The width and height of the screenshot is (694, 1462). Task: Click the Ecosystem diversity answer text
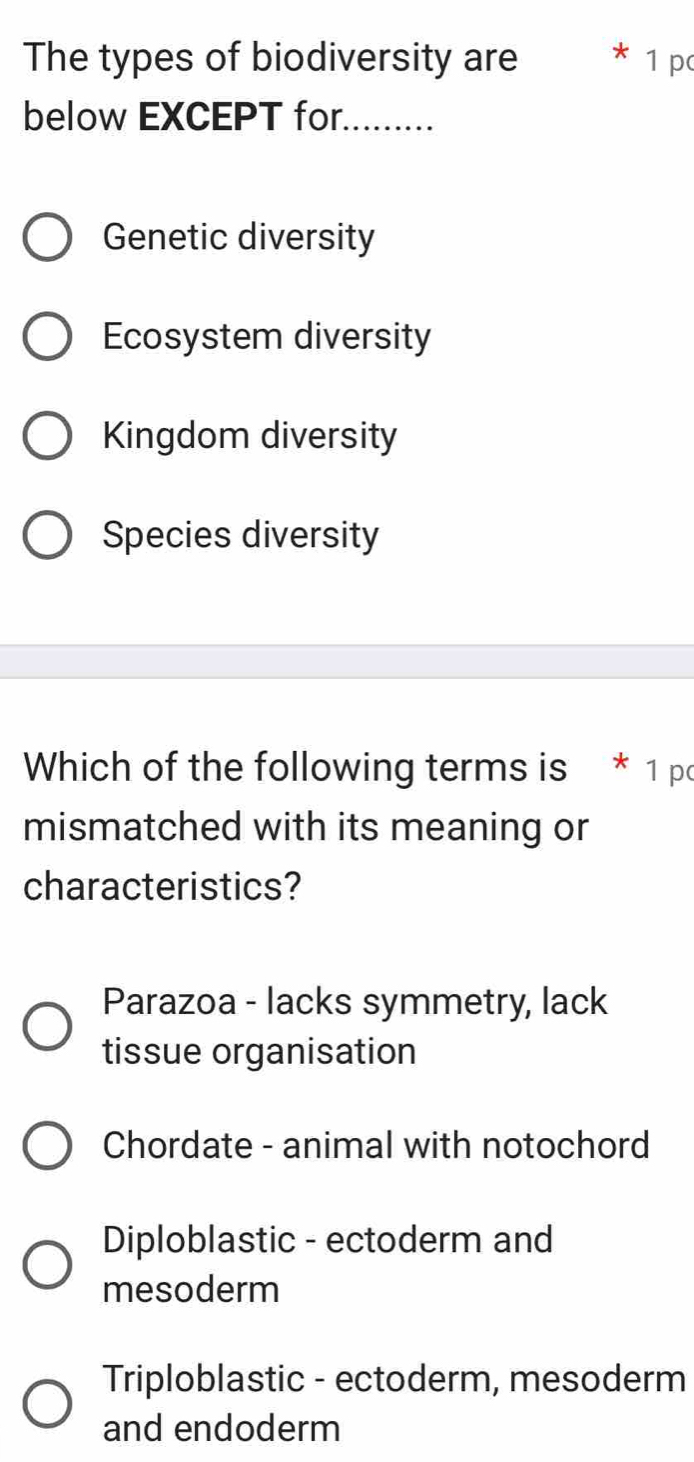click(x=265, y=336)
